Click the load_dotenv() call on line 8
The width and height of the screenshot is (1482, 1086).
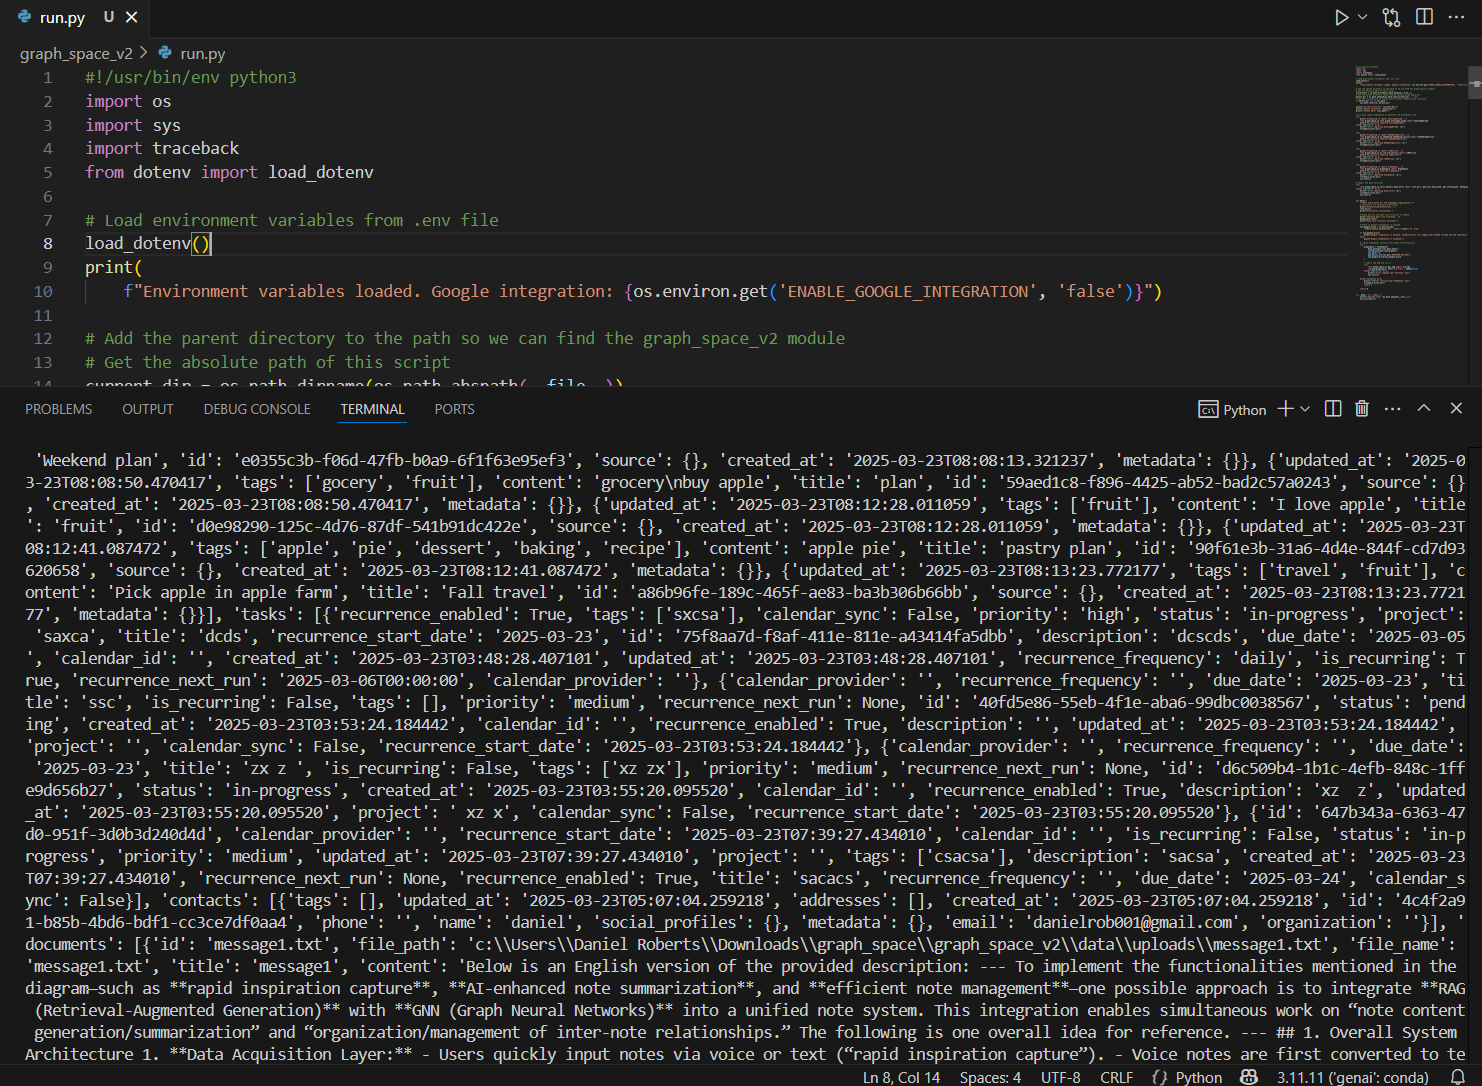click(148, 243)
